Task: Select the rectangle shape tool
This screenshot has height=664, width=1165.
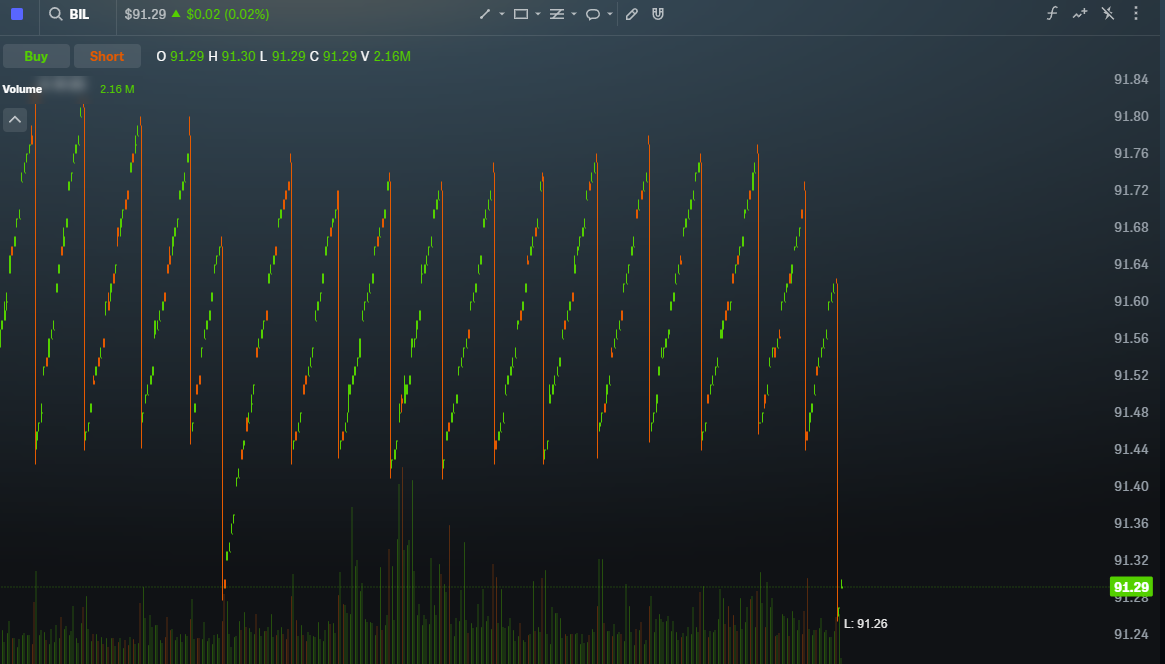Action: [521, 14]
